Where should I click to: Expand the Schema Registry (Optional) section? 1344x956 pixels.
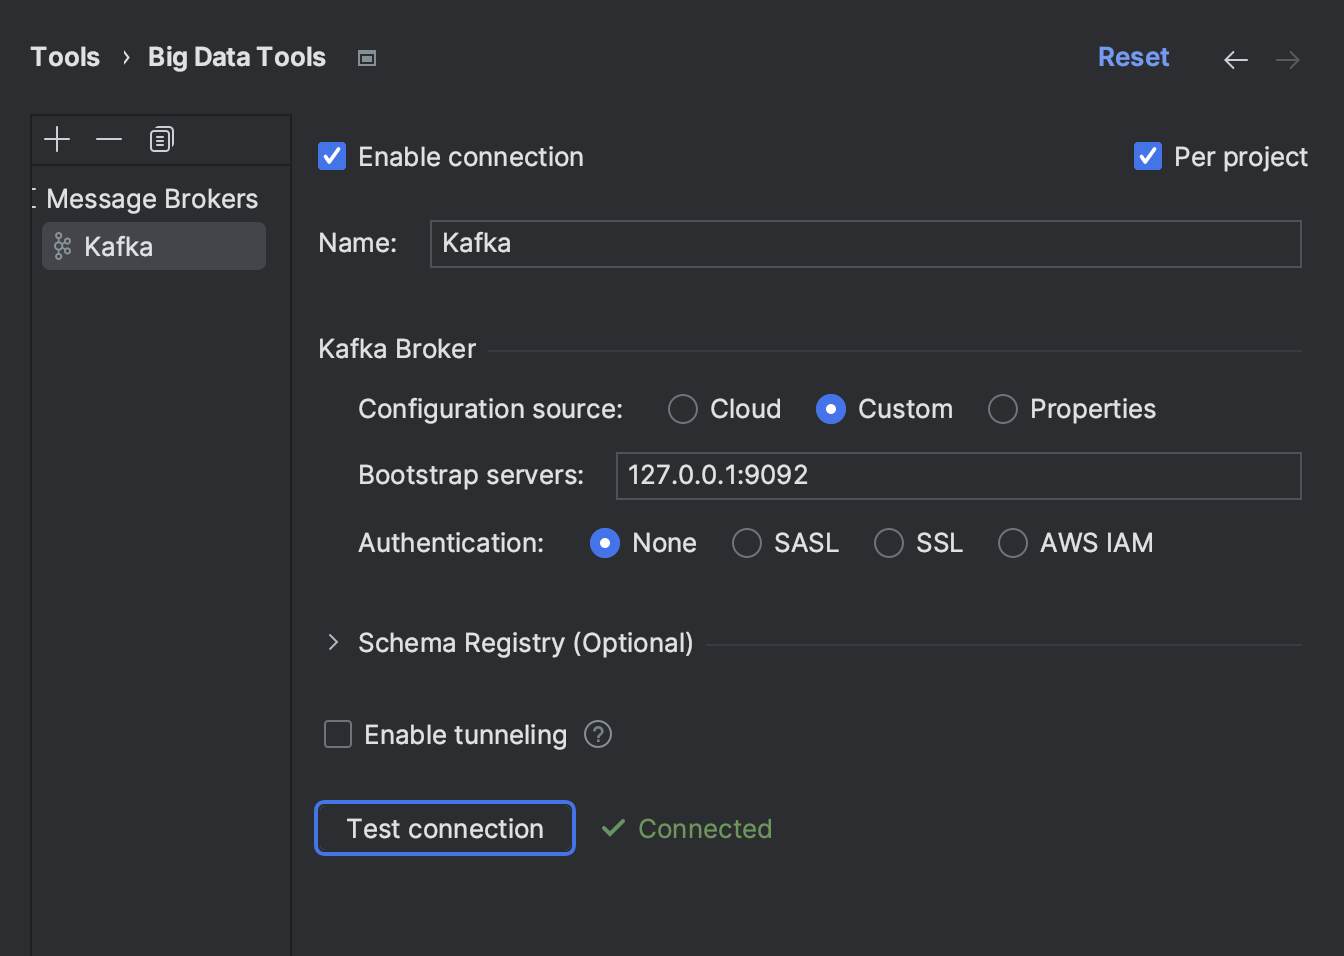[334, 642]
